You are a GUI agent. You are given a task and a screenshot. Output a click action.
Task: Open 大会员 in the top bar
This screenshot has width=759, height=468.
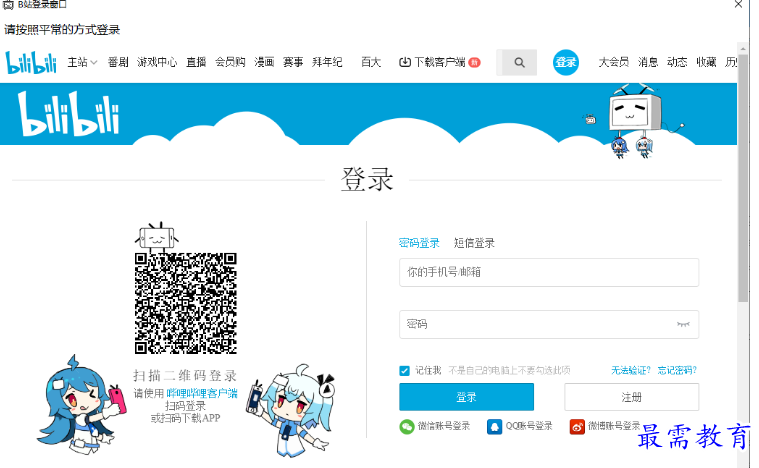click(x=613, y=62)
